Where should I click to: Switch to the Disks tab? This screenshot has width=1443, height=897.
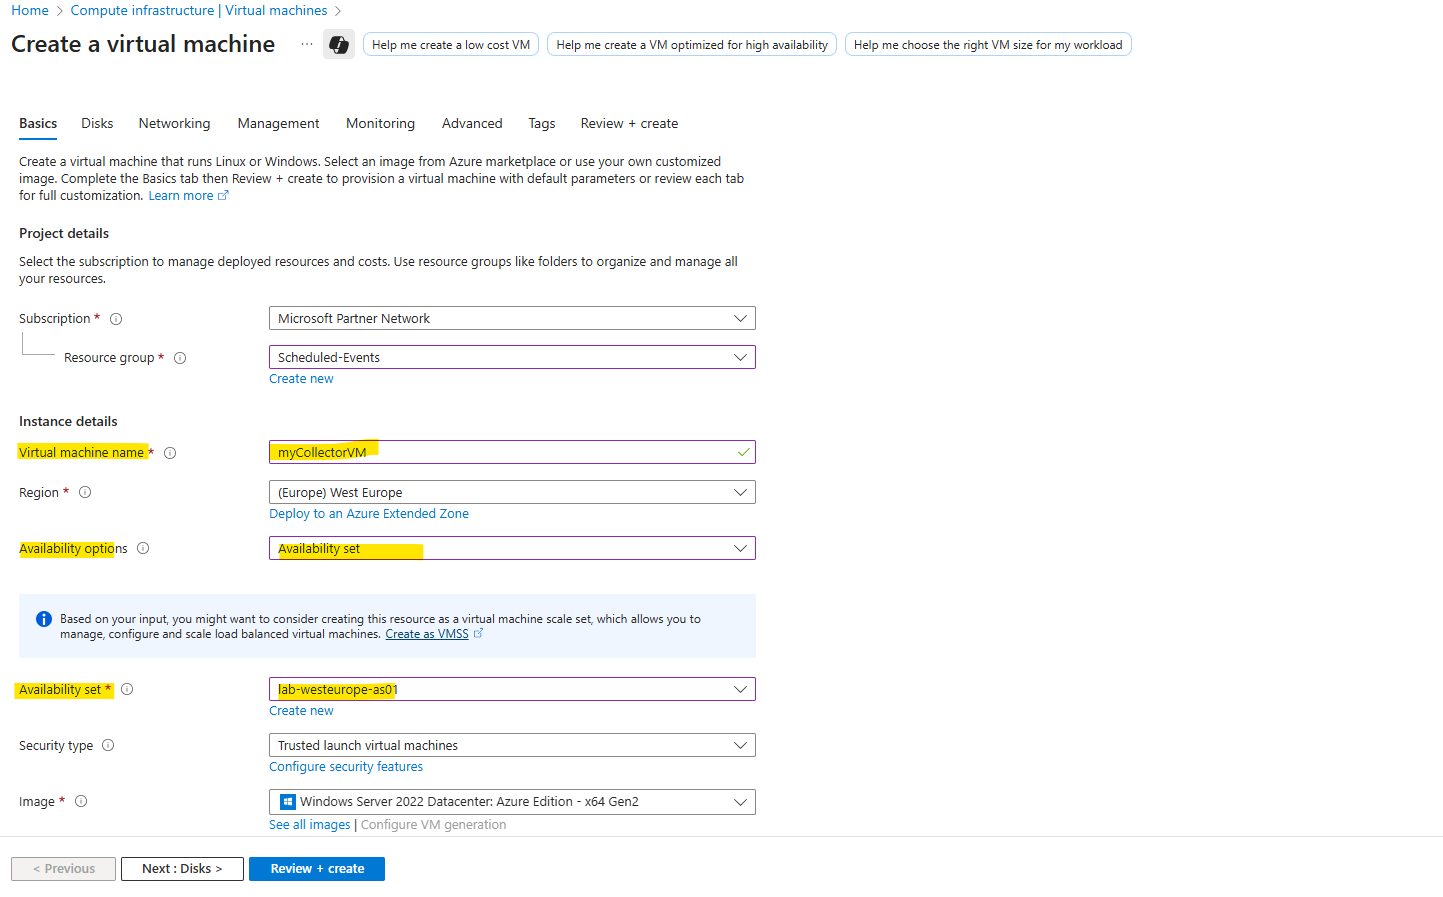click(97, 124)
